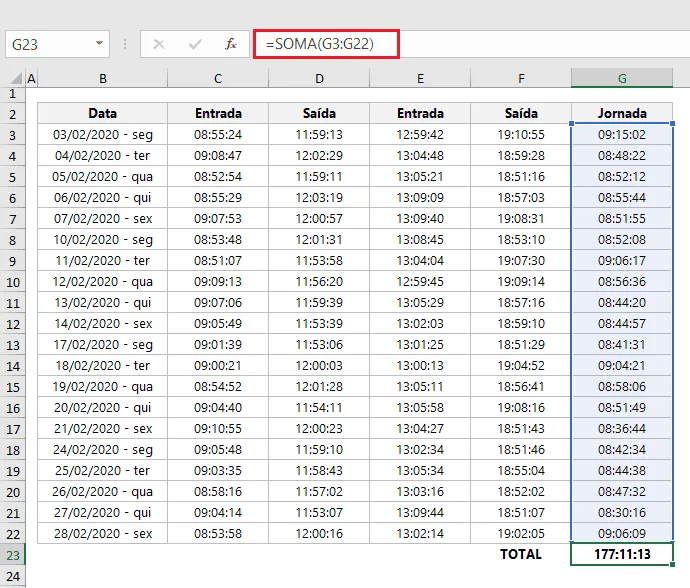Click Jornada cell 09:04:21
The height and width of the screenshot is (588, 690).
(x=622, y=365)
